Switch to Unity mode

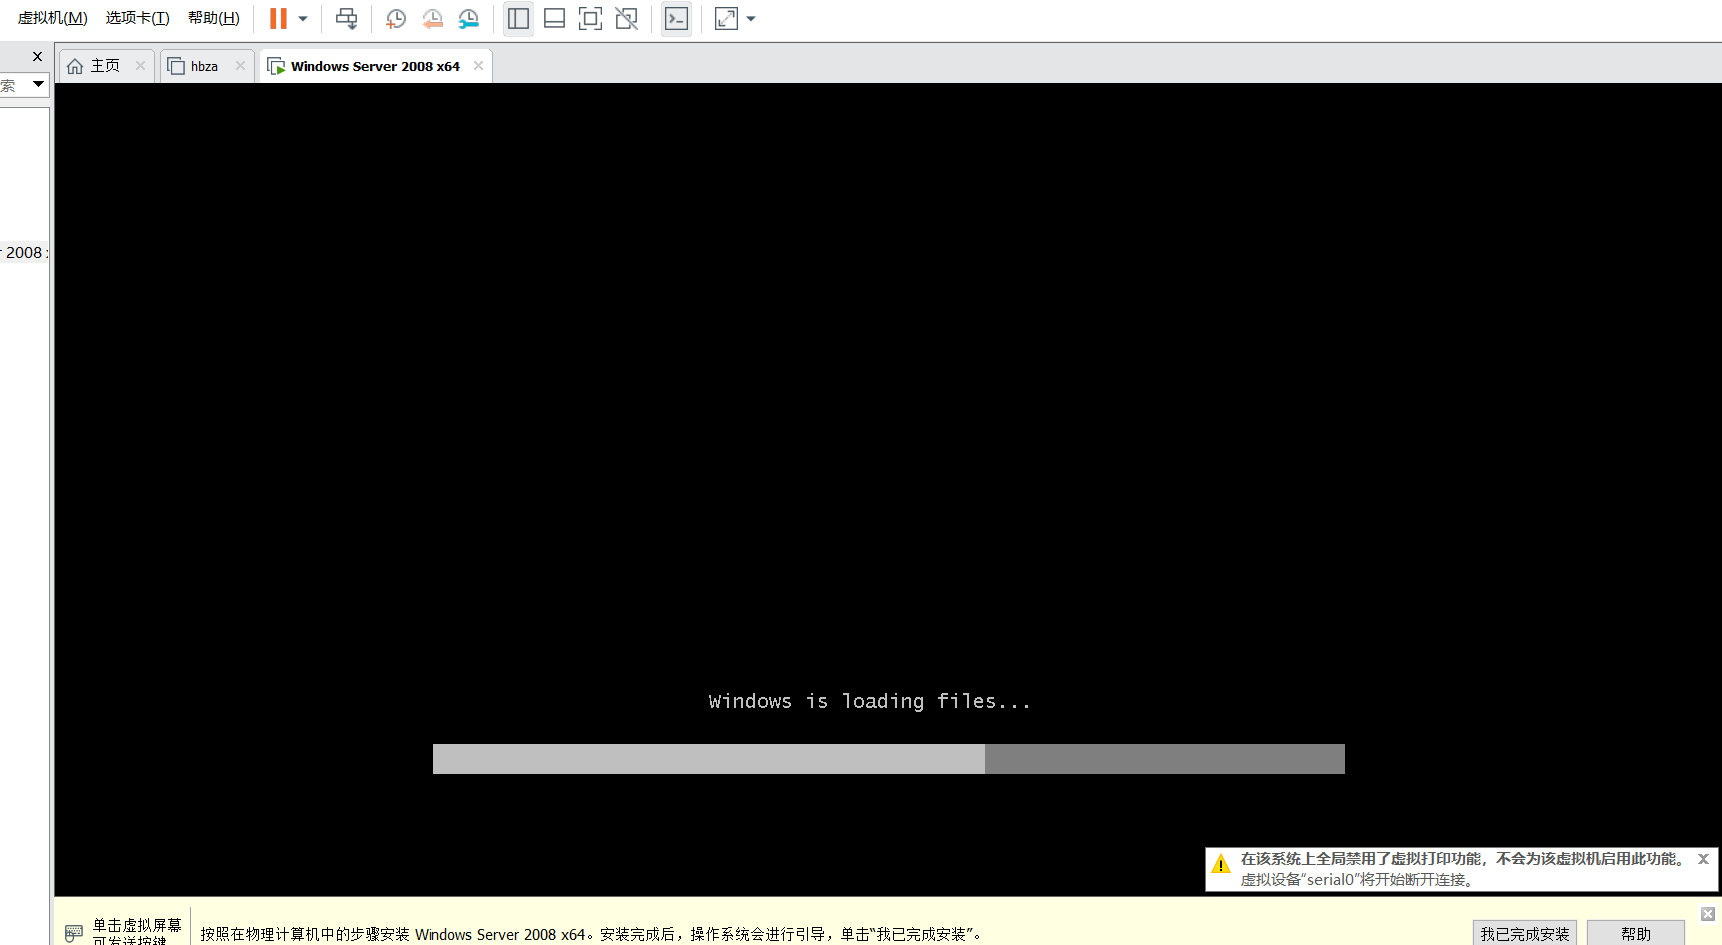pyautogui.click(x=626, y=18)
